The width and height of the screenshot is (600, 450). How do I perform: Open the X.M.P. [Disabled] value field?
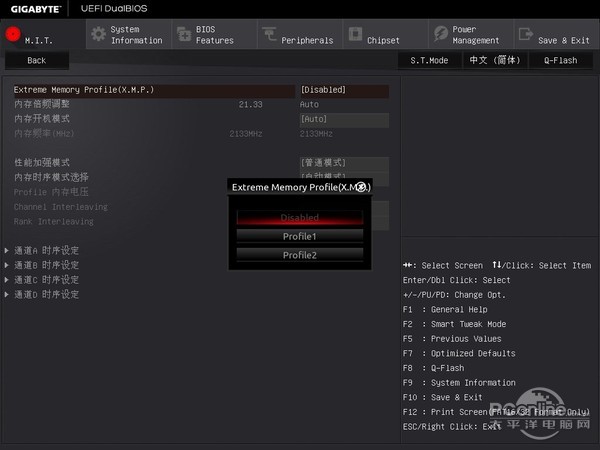[344, 90]
